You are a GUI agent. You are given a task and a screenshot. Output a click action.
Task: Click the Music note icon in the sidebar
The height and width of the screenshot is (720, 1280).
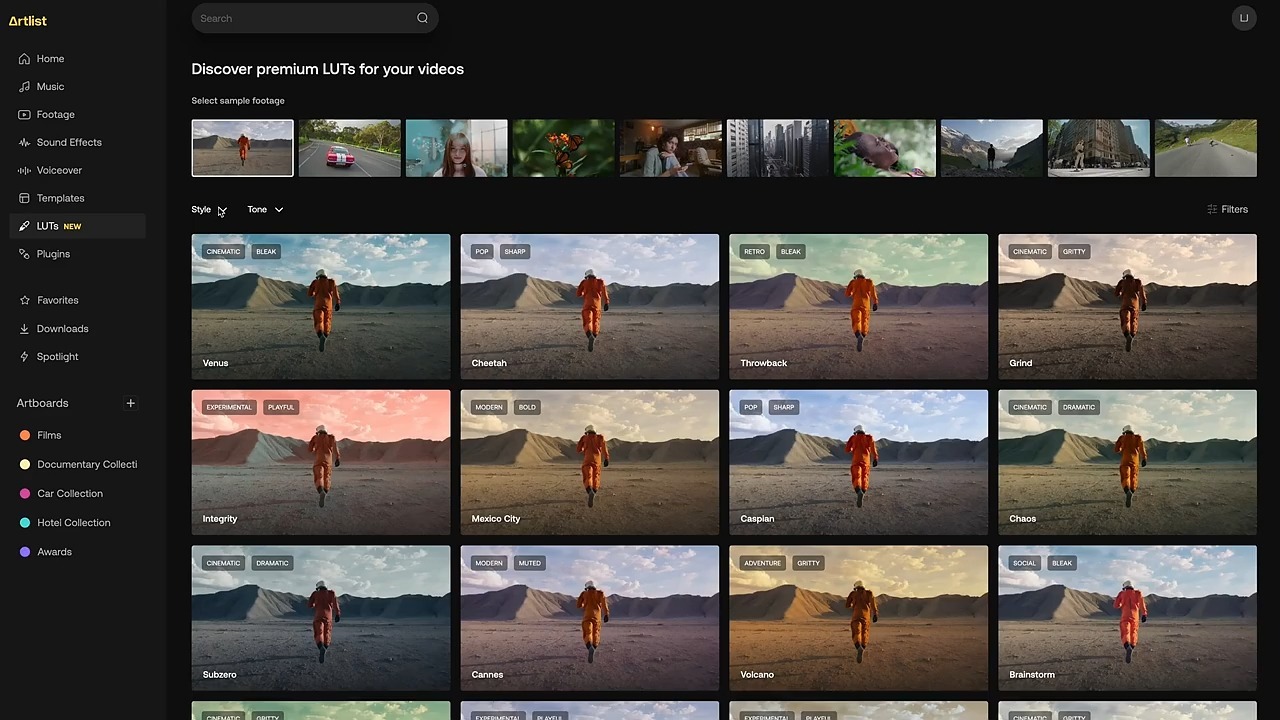click(x=24, y=87)
